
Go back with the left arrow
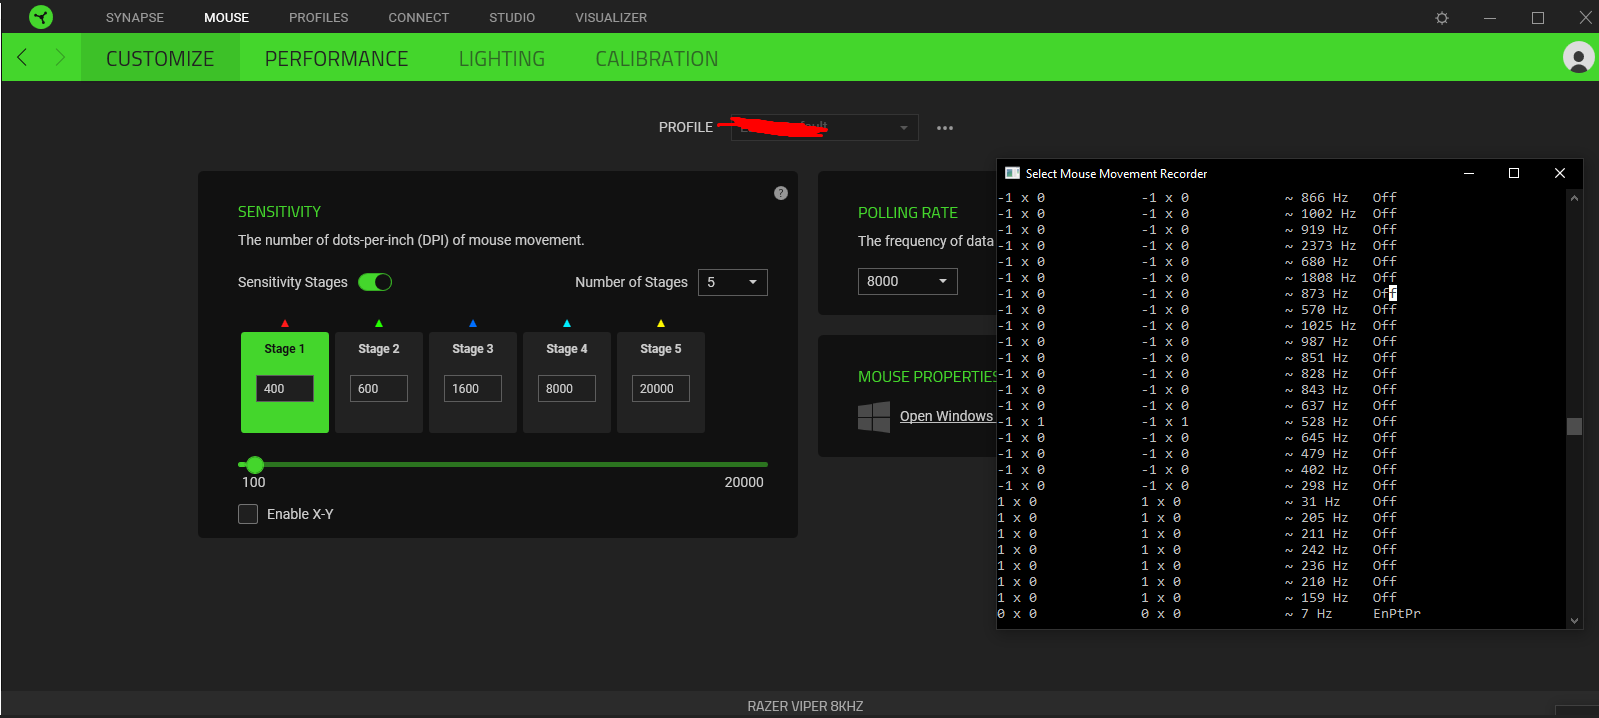[22, 58]
